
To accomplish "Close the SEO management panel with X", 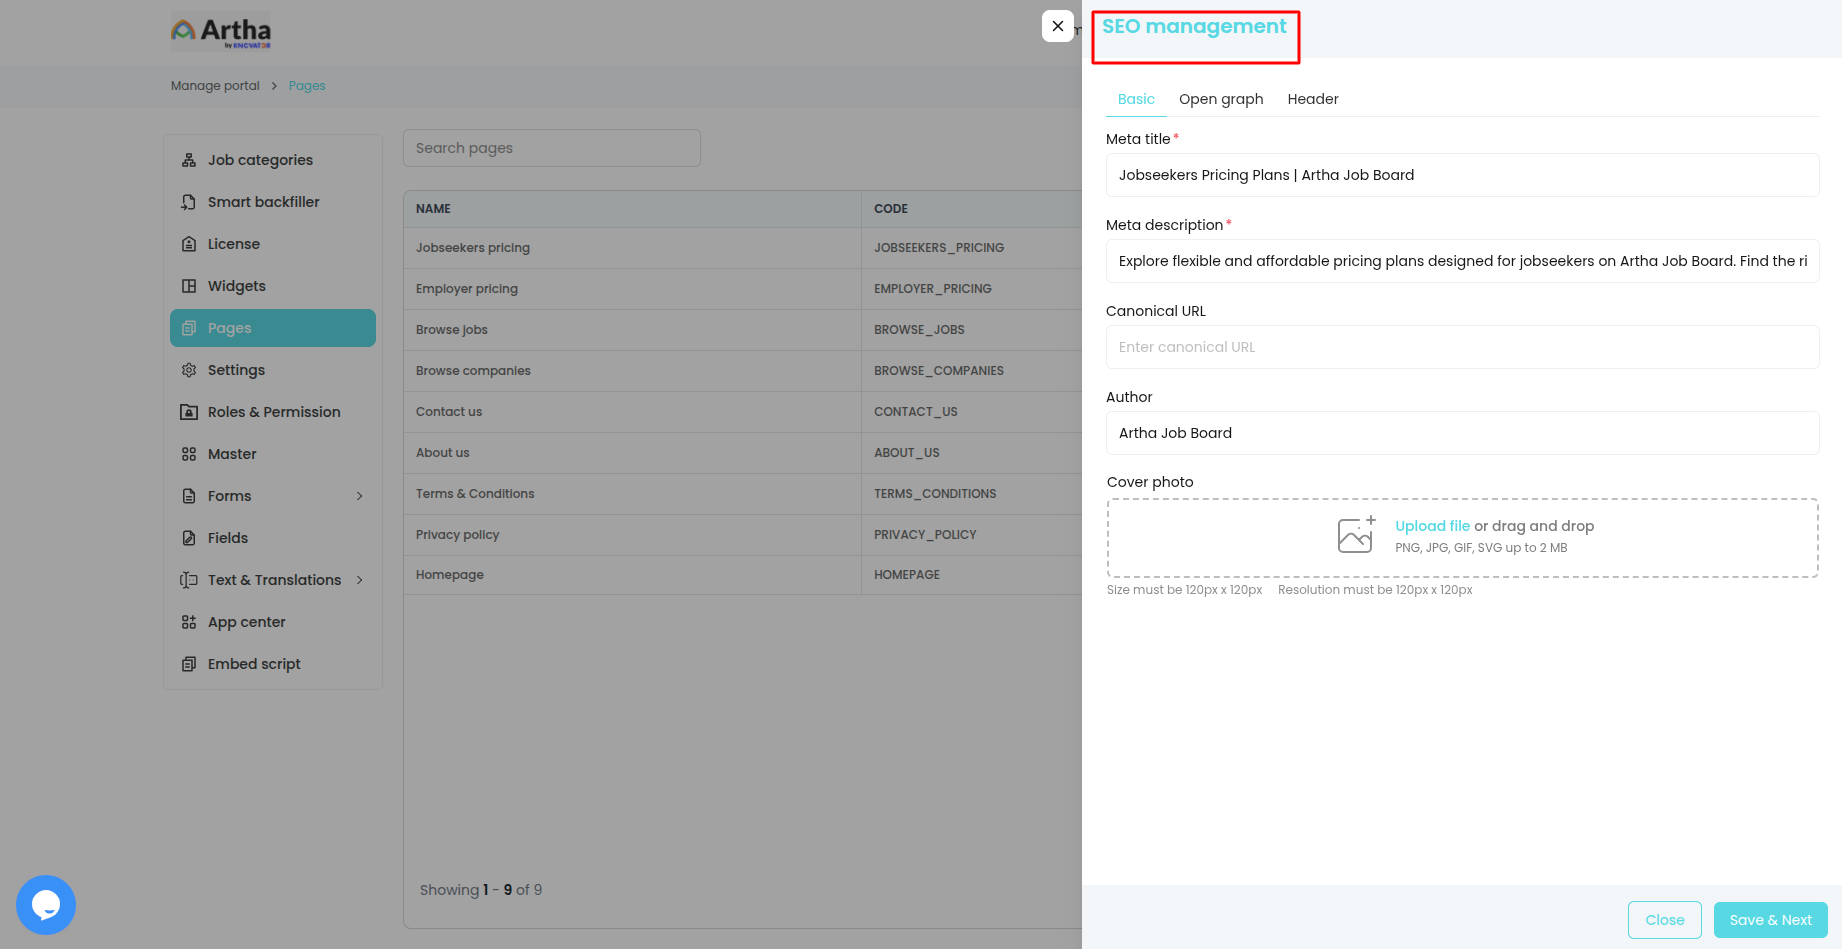I will [x=1058, y=26].
